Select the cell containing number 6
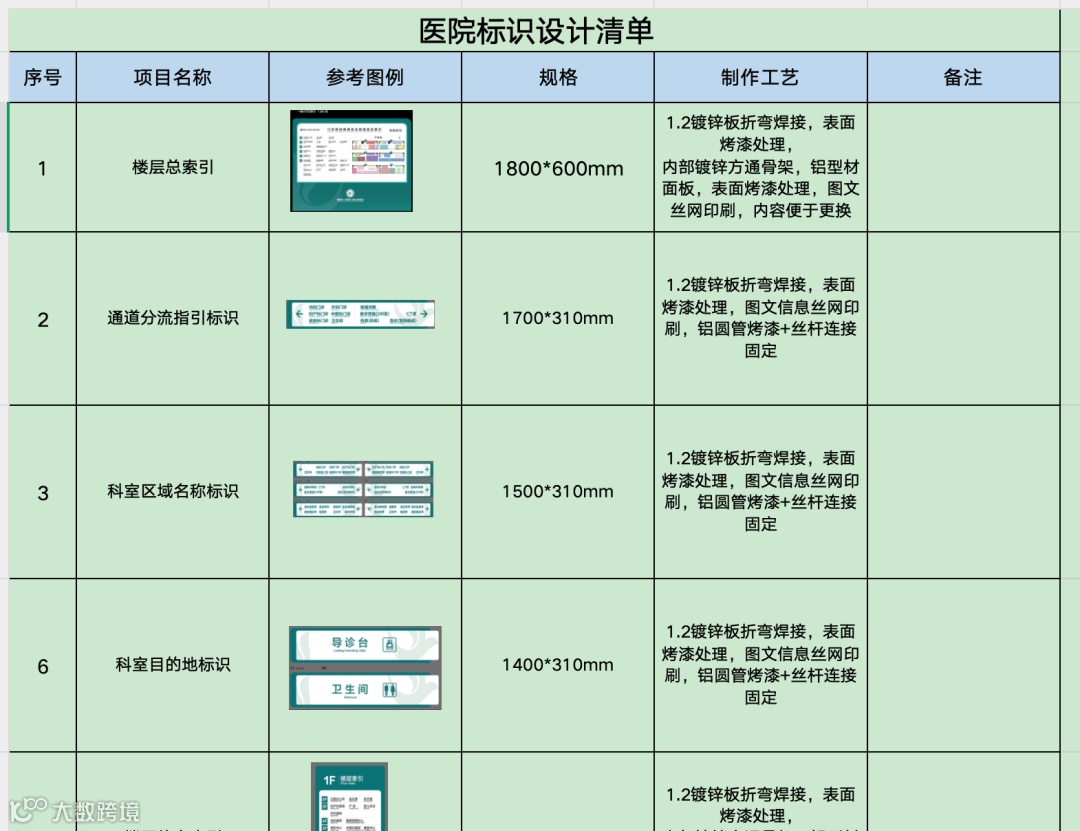 [x=41, y=664]
